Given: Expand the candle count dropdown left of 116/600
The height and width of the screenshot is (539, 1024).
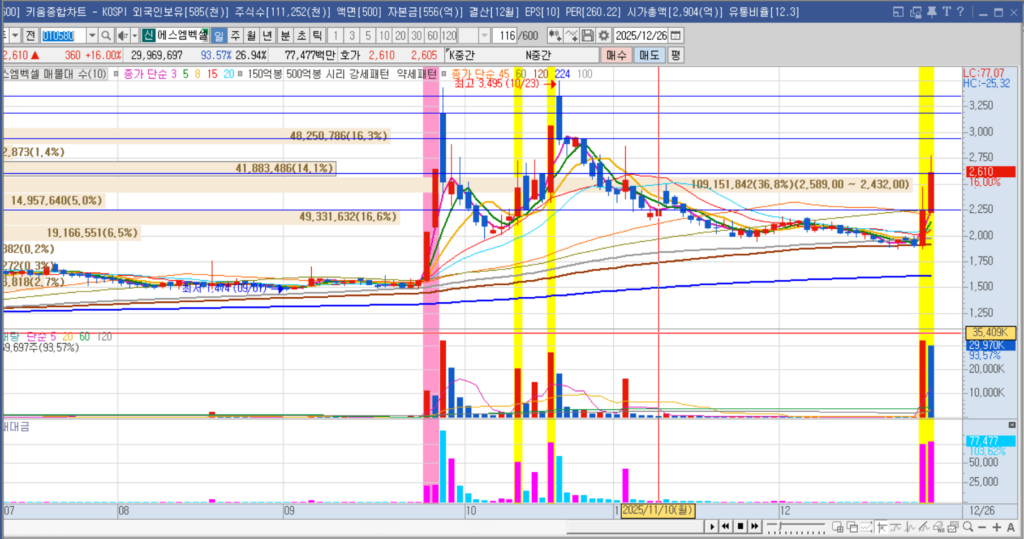Looking at the screenshot, I should [x=486, y=35].
